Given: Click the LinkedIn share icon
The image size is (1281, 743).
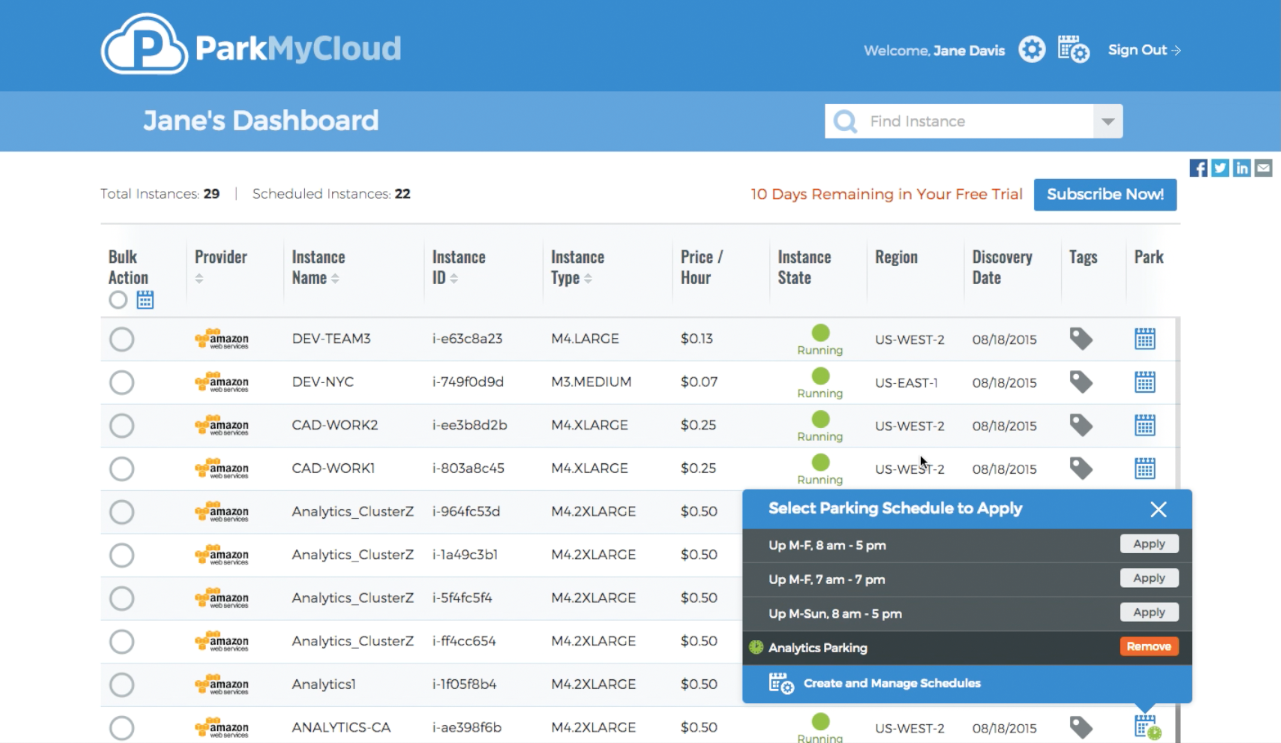Looking at the screenshot, I should [1242, 168].
